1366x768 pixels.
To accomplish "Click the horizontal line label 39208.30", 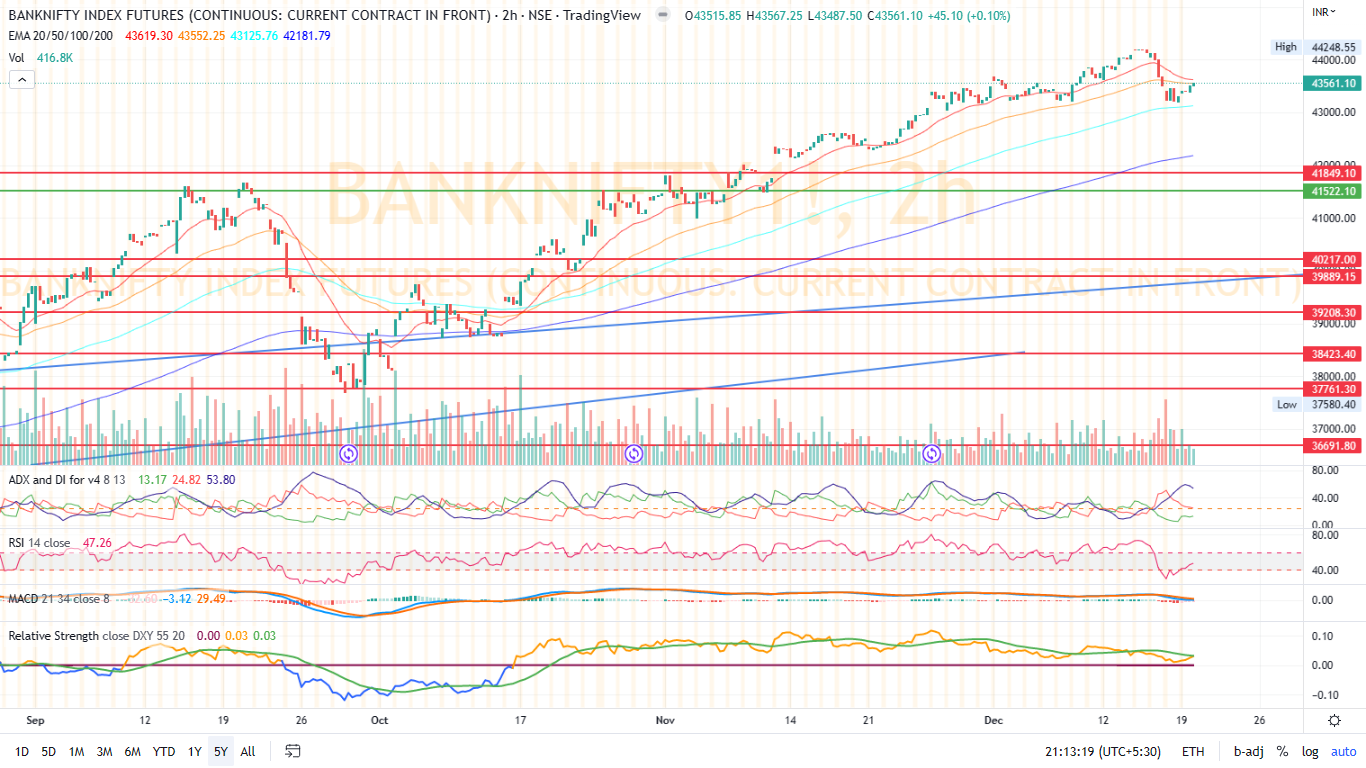I will (1333, 313).
